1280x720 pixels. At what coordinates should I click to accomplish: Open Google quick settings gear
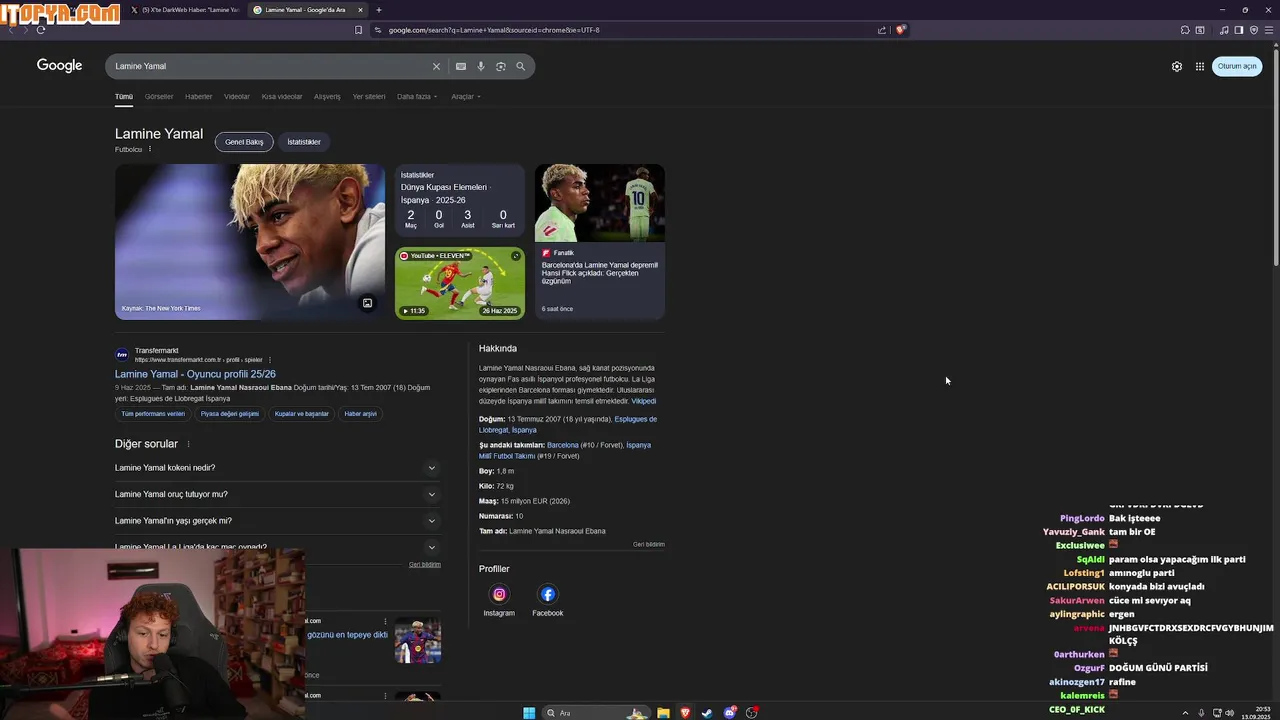(1177, 66)
